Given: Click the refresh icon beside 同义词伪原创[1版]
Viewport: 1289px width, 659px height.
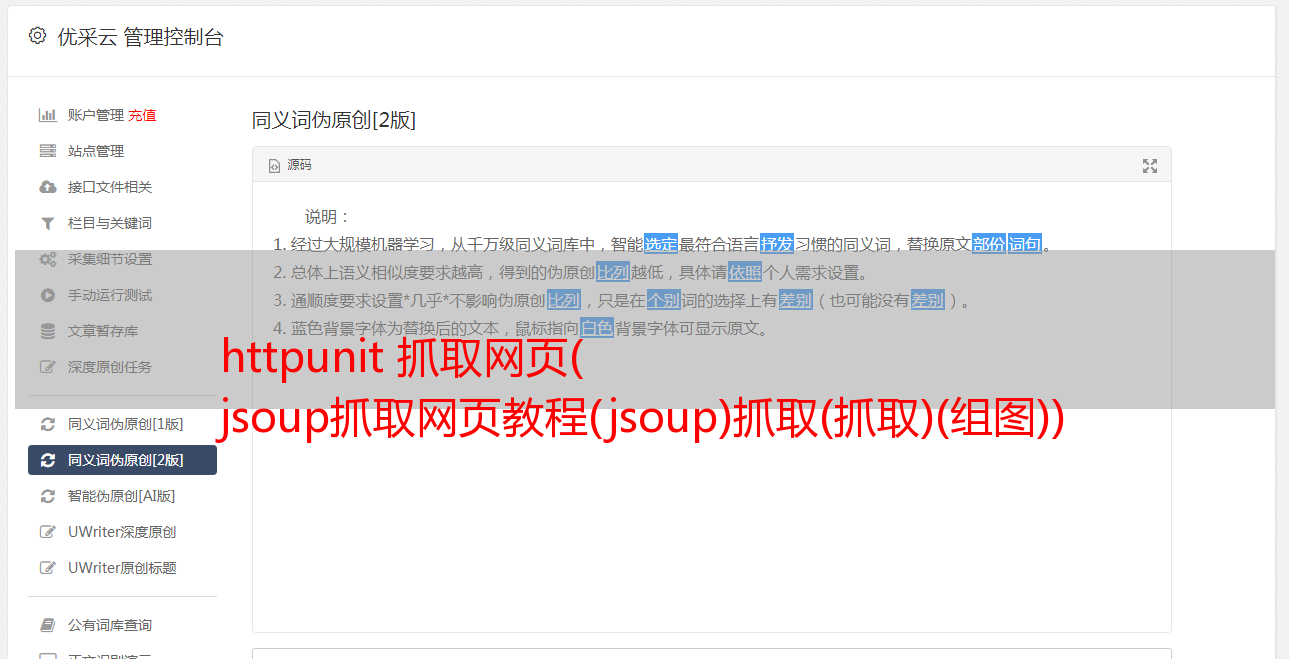Looking at the screenshot, I should click(x=47, y=424).
